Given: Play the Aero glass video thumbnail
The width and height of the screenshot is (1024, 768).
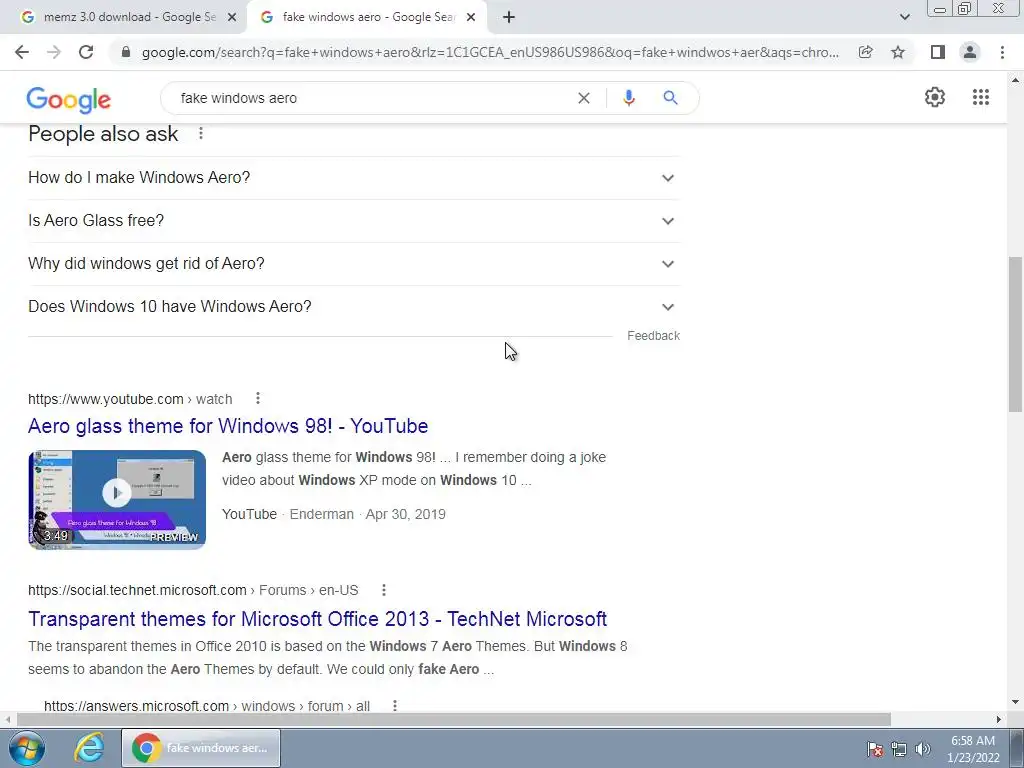Looking at the screenshot, I should pyautogui.click(x=117, y=500).
